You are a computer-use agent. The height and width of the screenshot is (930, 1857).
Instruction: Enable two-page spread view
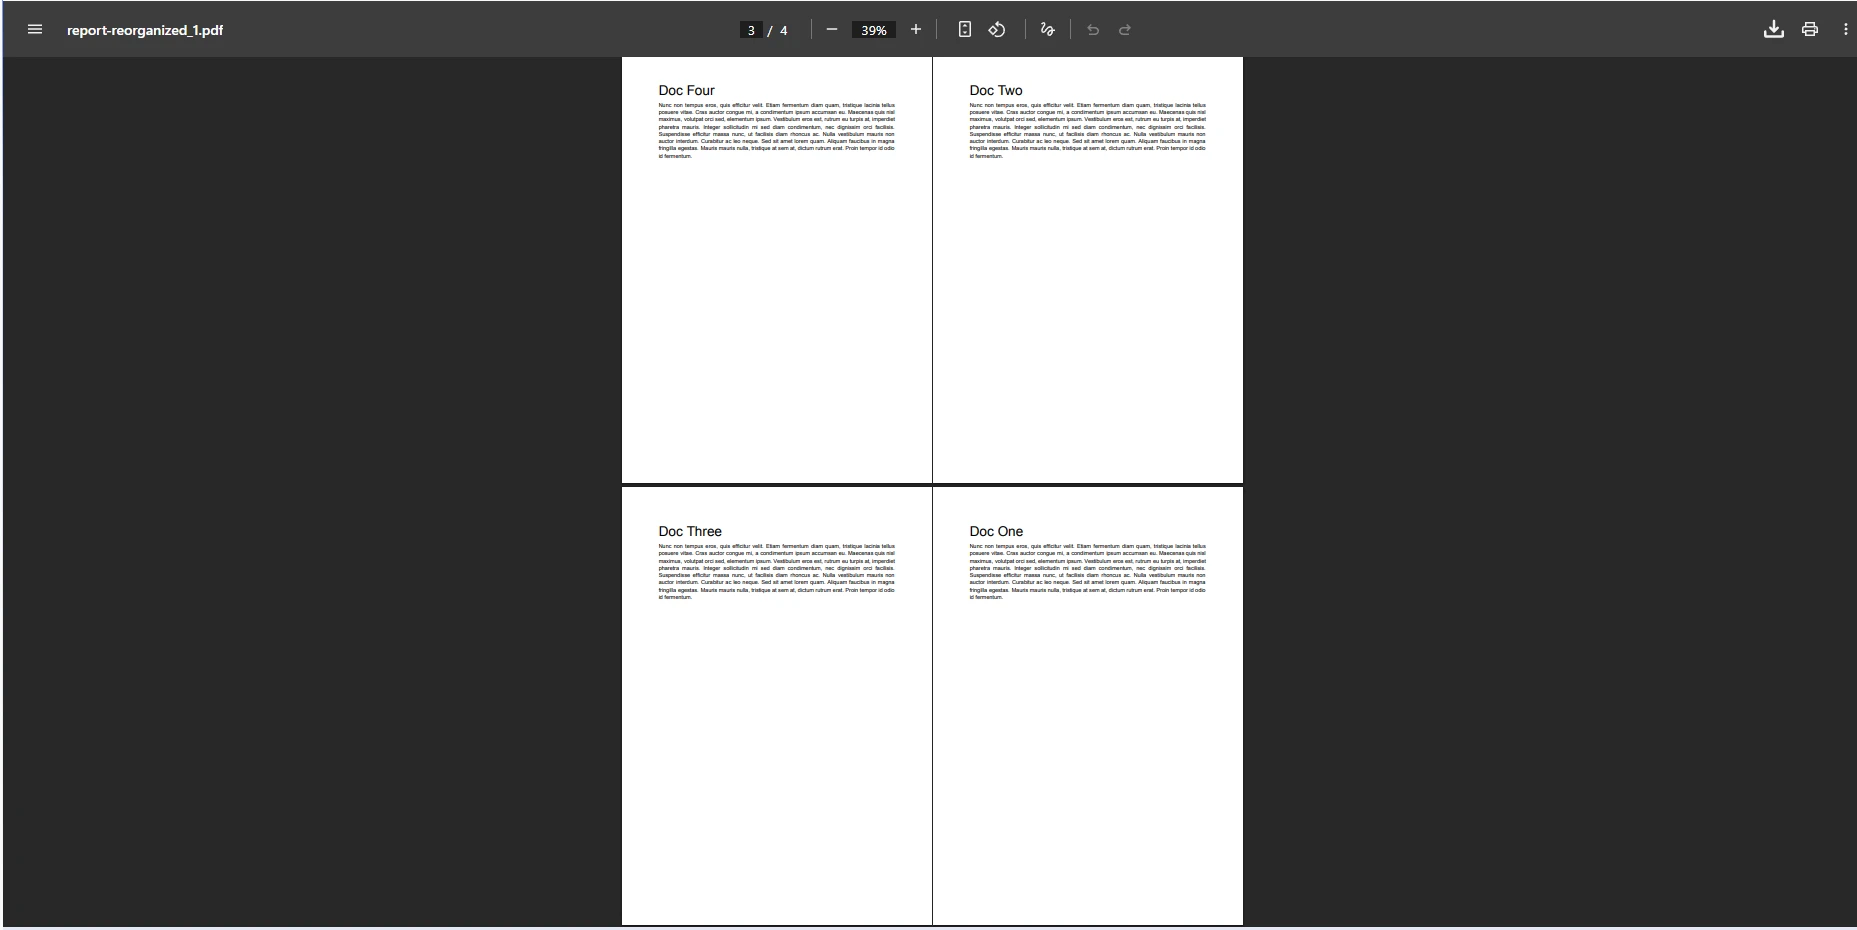click(x=963, y=29)
